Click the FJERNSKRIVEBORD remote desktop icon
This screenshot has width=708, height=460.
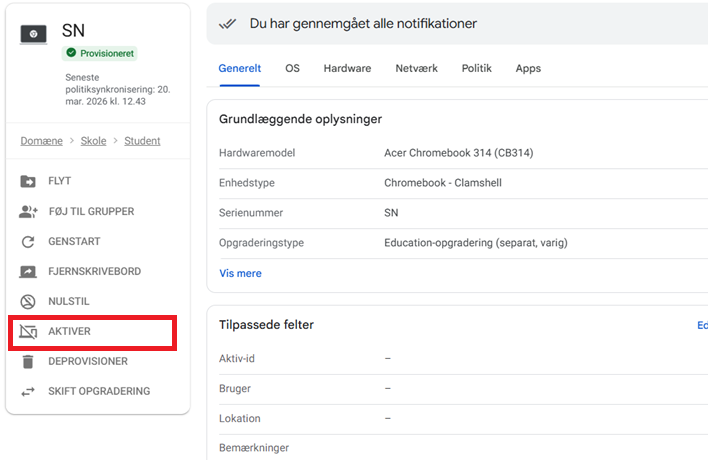(x=28, y=271)
